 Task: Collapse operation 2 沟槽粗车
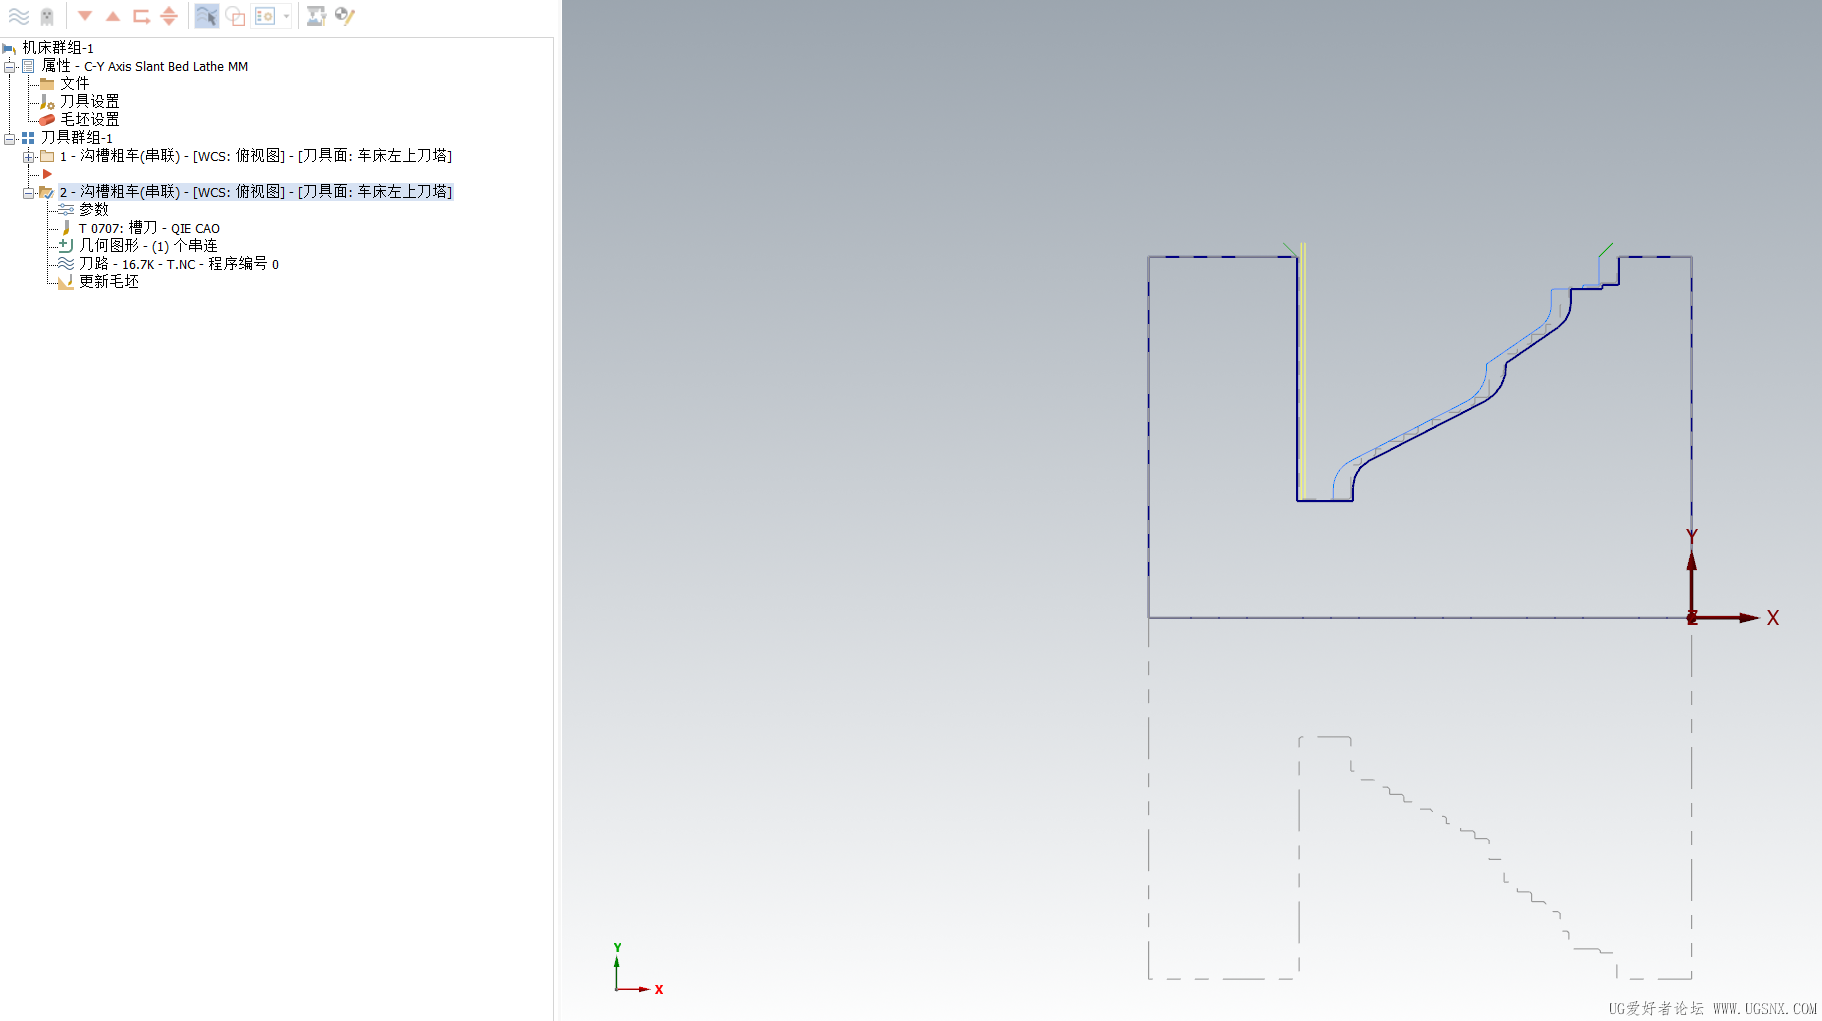(x=29, y=193)
